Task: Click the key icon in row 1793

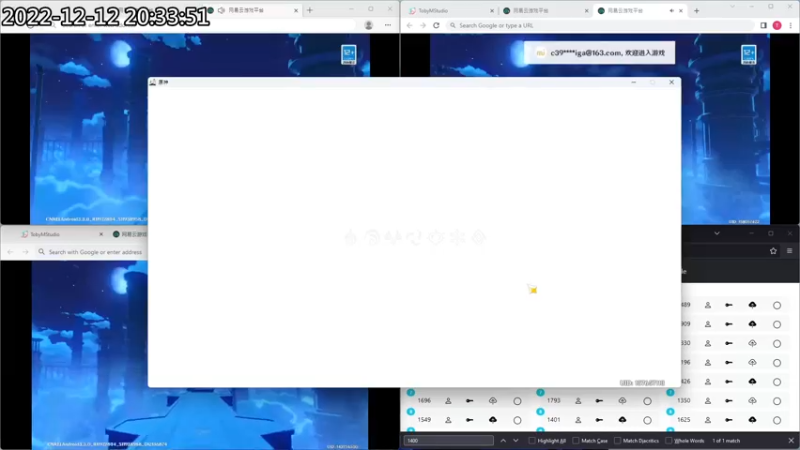Action: pyautogui.click(x=599, y=401)
